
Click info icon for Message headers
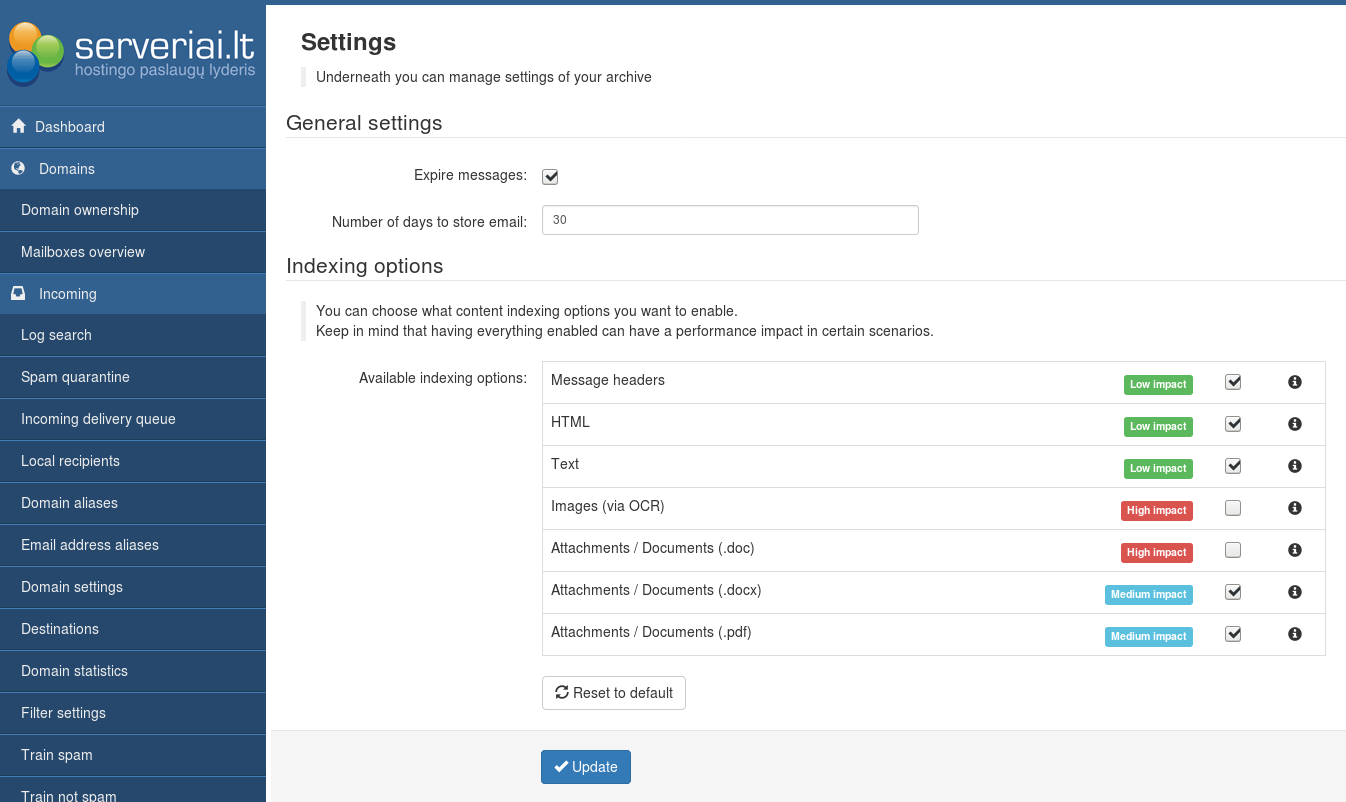click(x=1294, y=382)
